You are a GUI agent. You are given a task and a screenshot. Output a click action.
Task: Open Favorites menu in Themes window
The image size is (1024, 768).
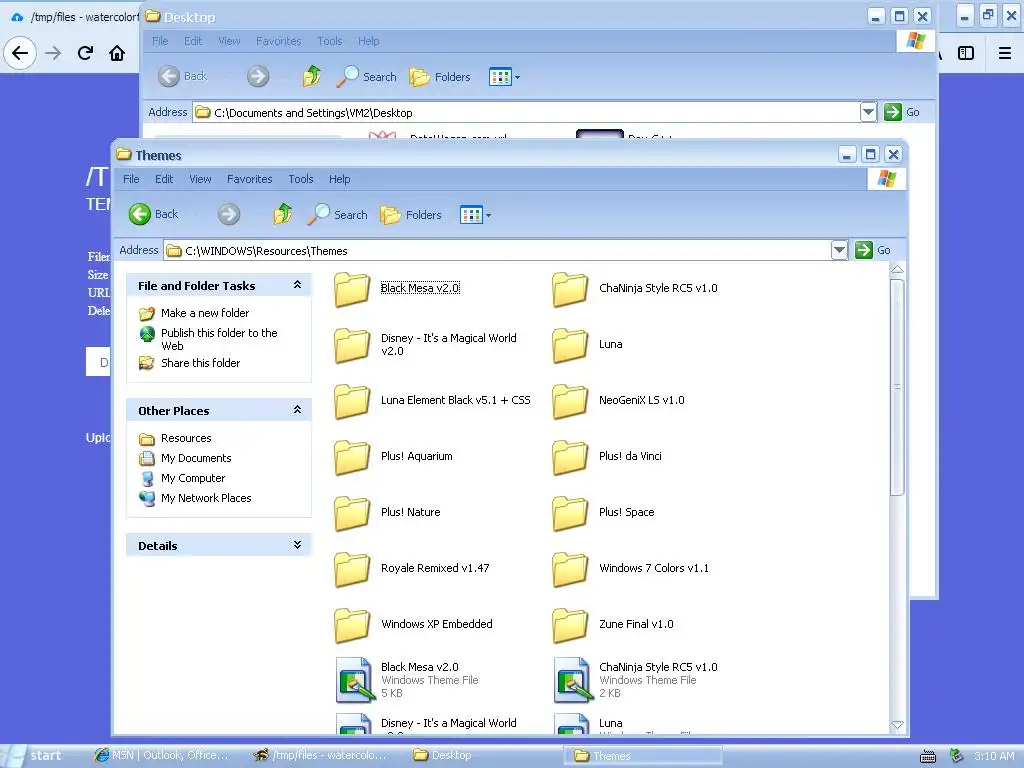click(x=249, y=179)
